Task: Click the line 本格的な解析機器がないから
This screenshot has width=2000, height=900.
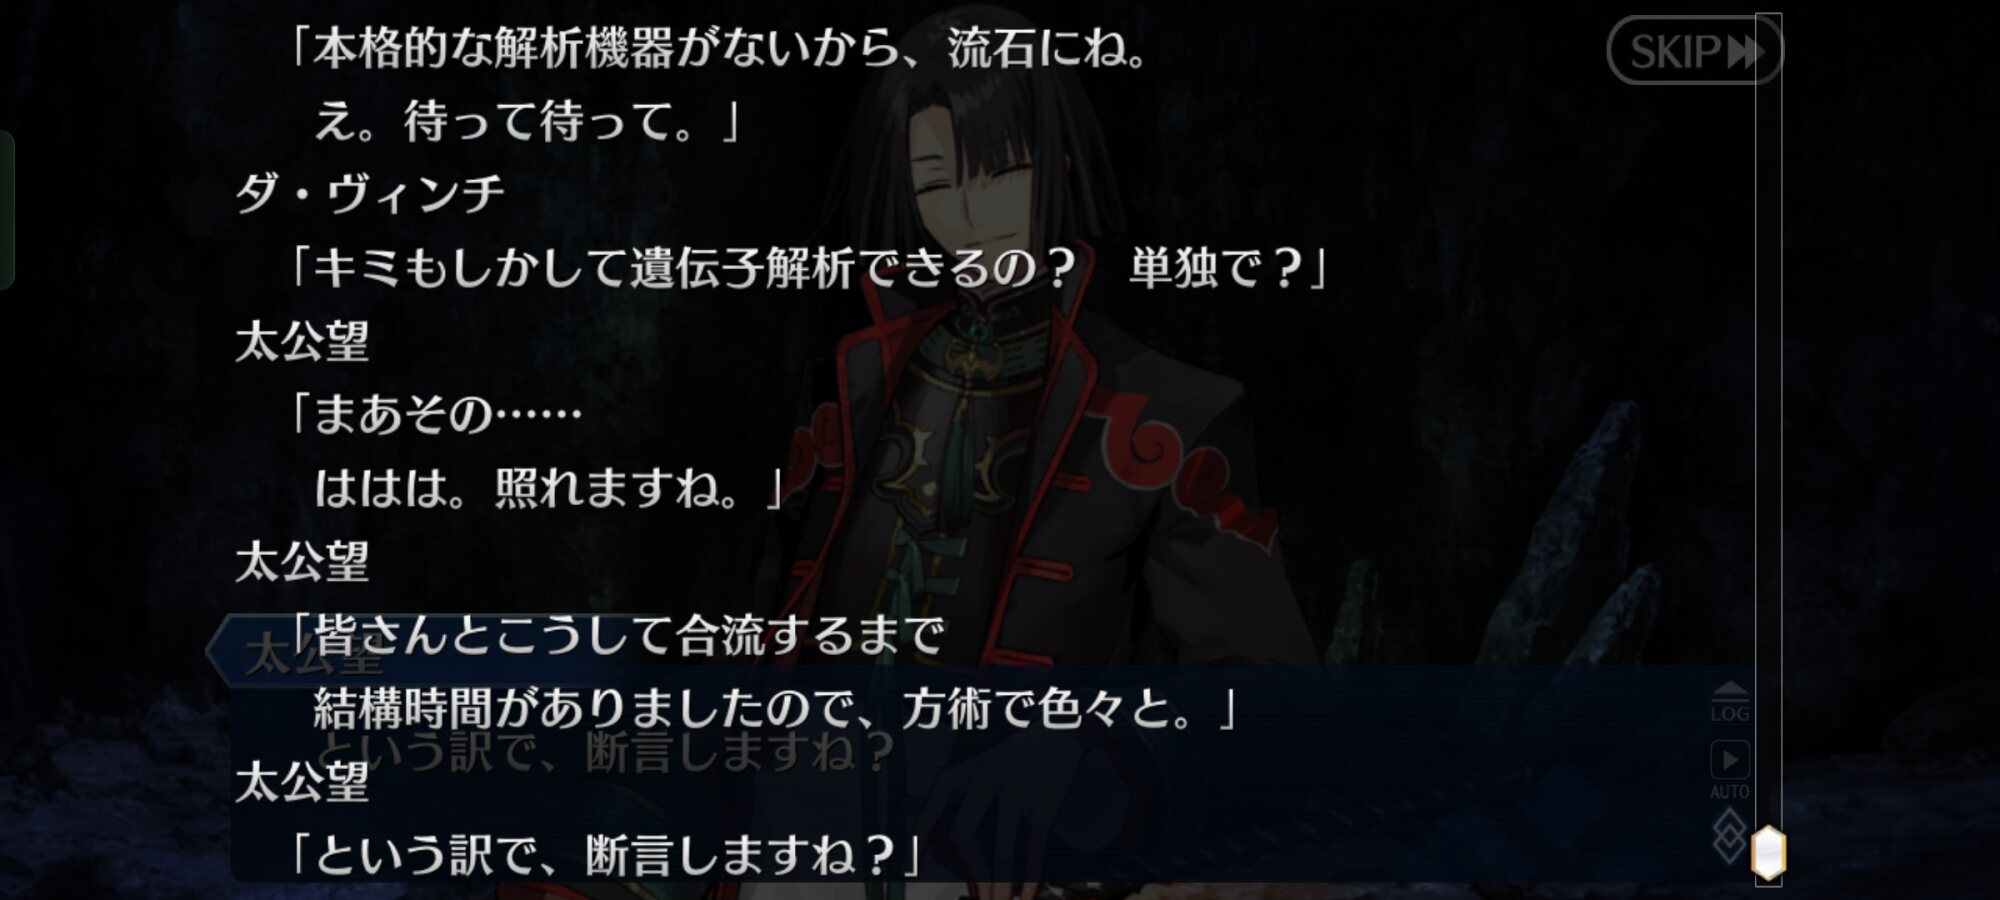Action: click(718, 48)
